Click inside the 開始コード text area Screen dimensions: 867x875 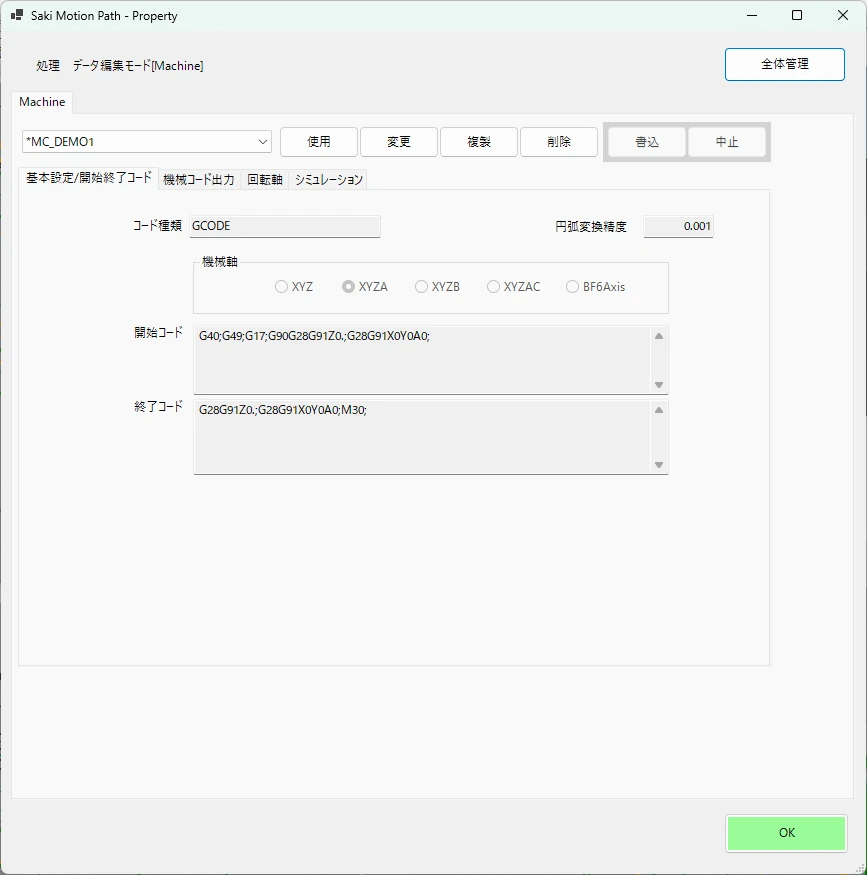point(422,360)
